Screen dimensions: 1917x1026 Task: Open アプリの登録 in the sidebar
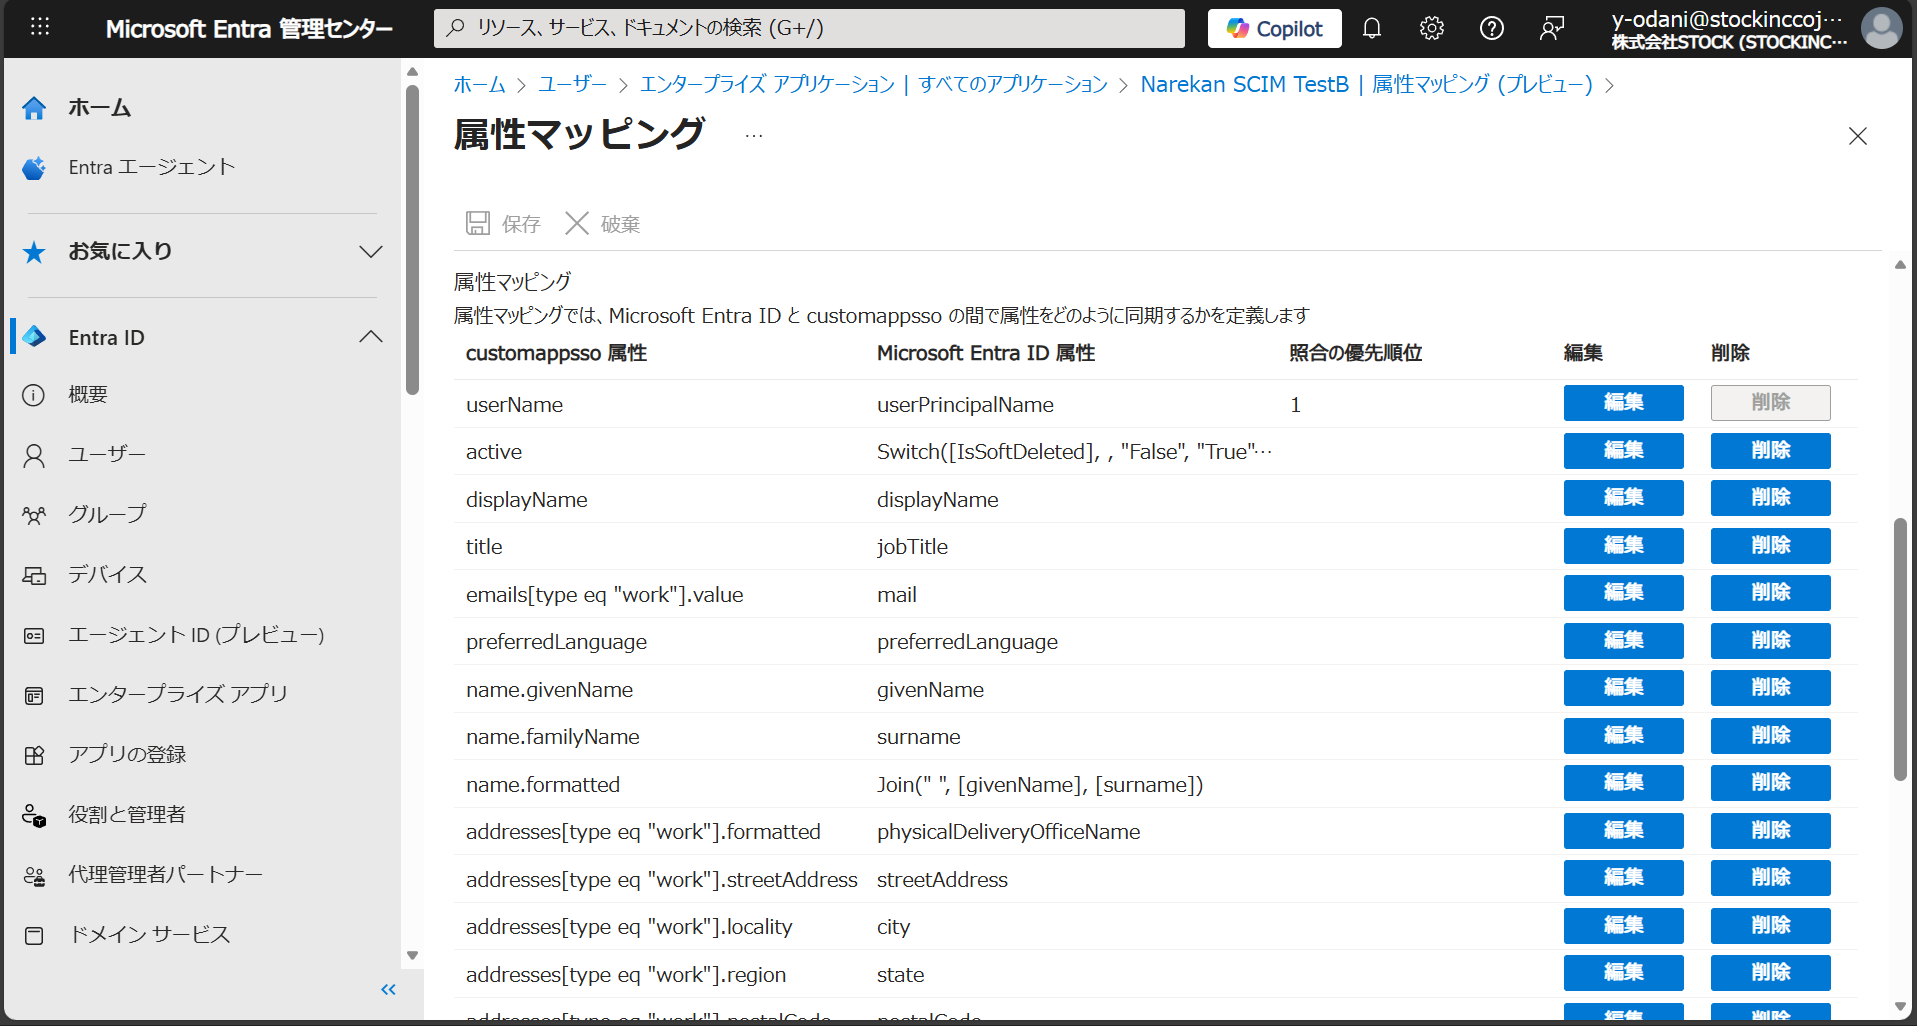126,754
